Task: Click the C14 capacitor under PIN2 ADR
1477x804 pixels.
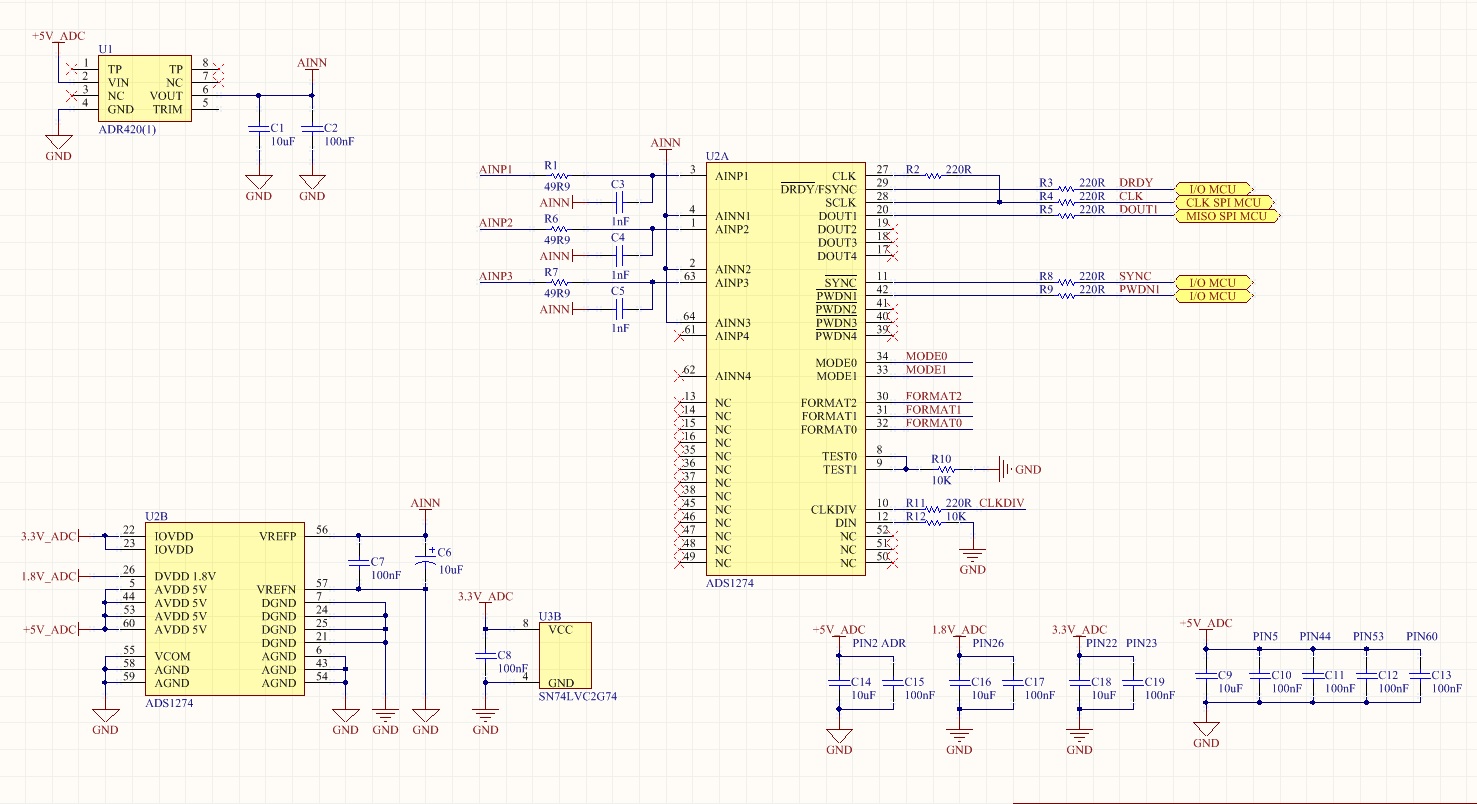Action: point(838,682)
